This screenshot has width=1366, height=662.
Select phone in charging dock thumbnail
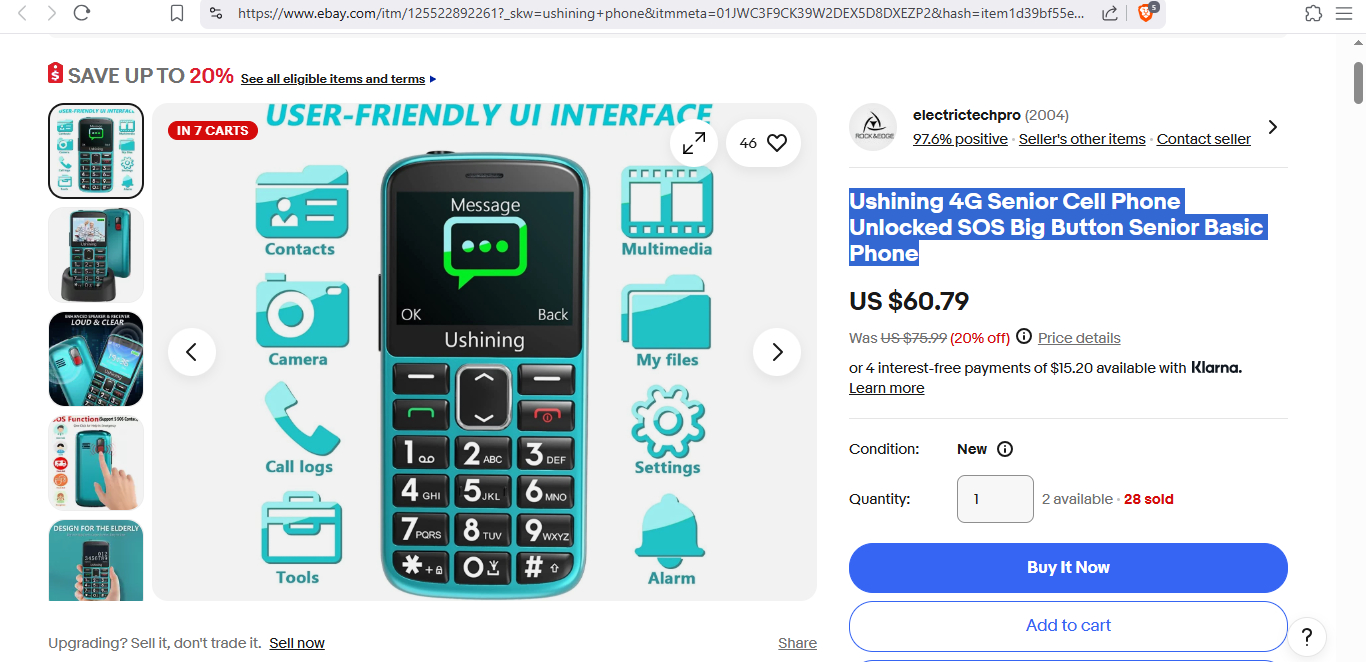[96, 255]
